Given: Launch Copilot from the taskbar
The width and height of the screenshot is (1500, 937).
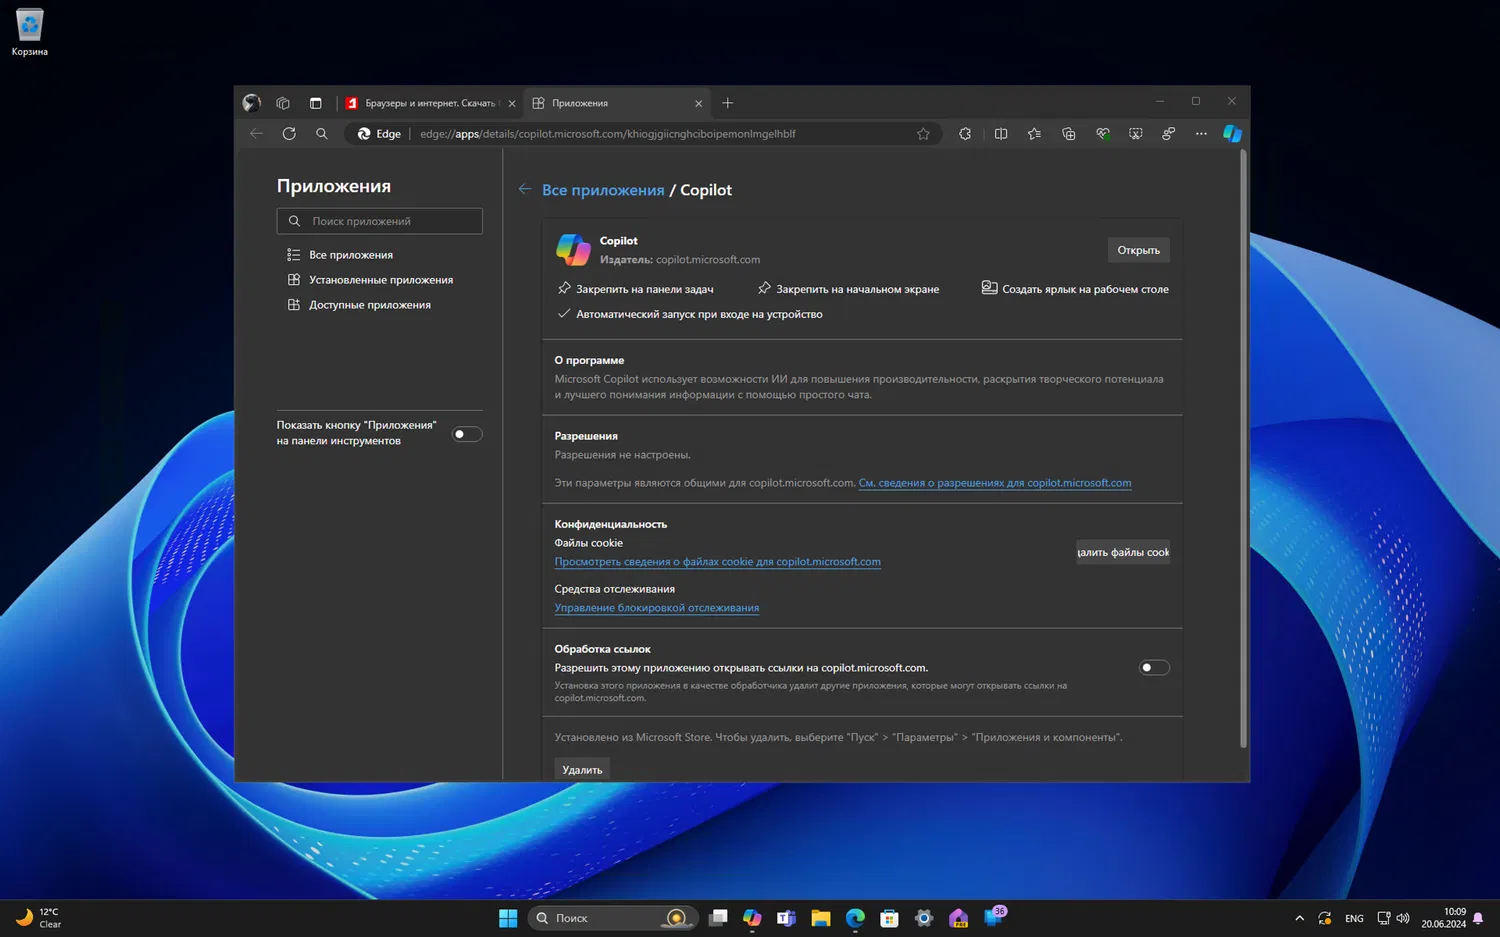Looking at the screenshot, I should [x=752, y=918].
